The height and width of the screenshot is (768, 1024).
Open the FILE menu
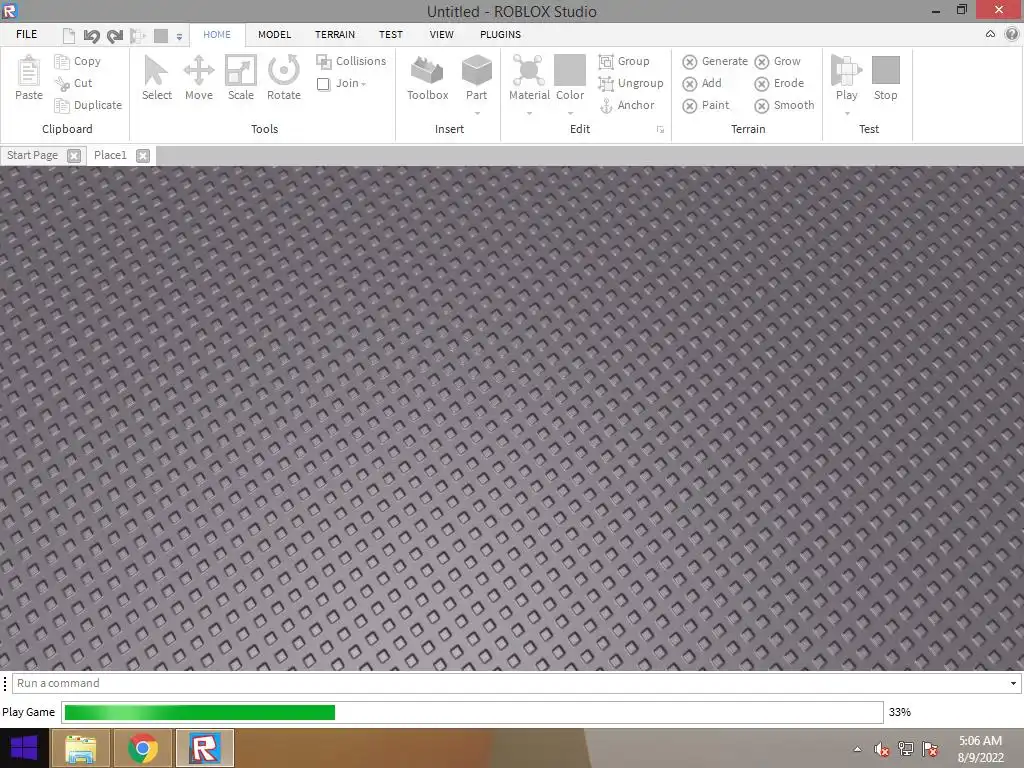(x=27, y=35)
